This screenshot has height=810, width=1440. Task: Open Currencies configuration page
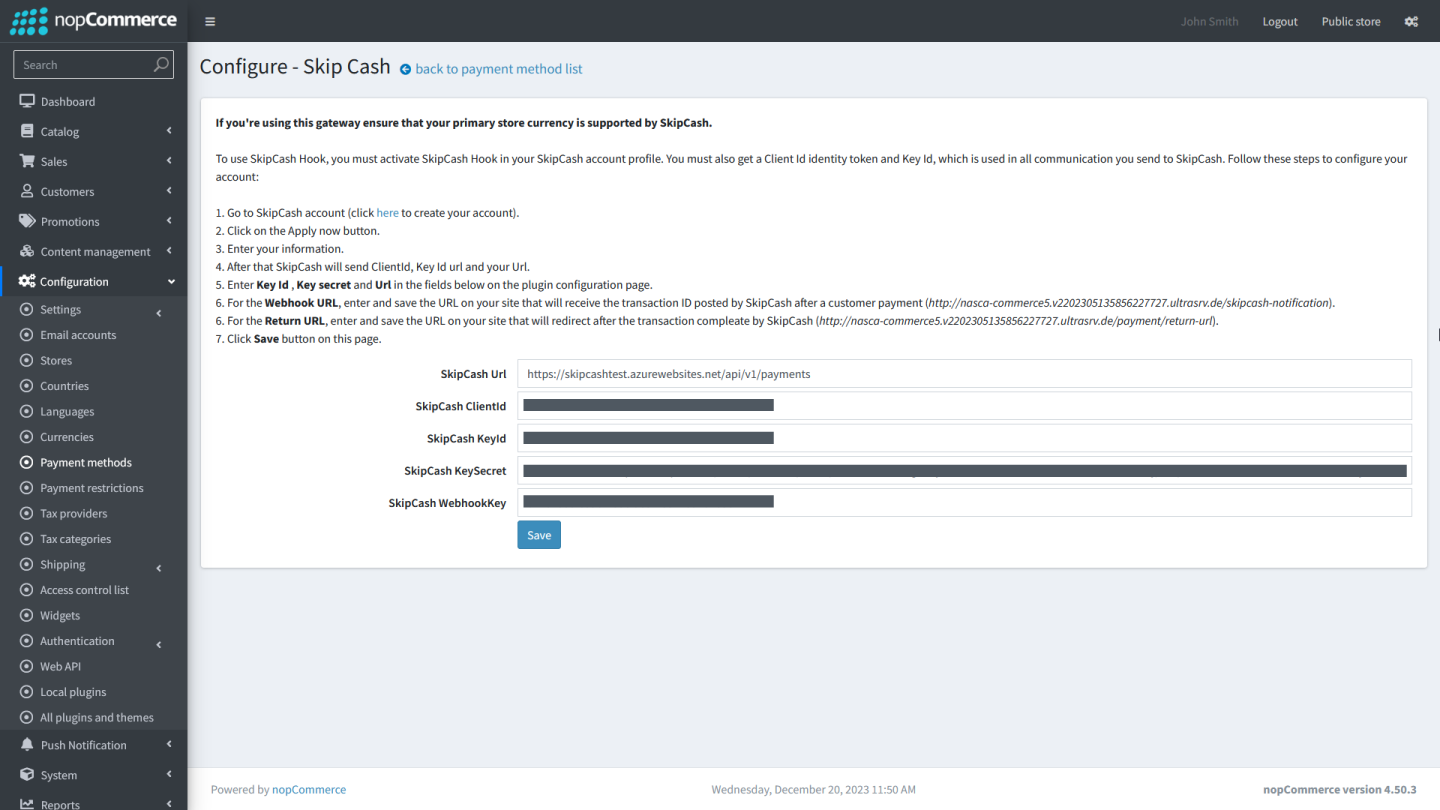coord(67,437)
